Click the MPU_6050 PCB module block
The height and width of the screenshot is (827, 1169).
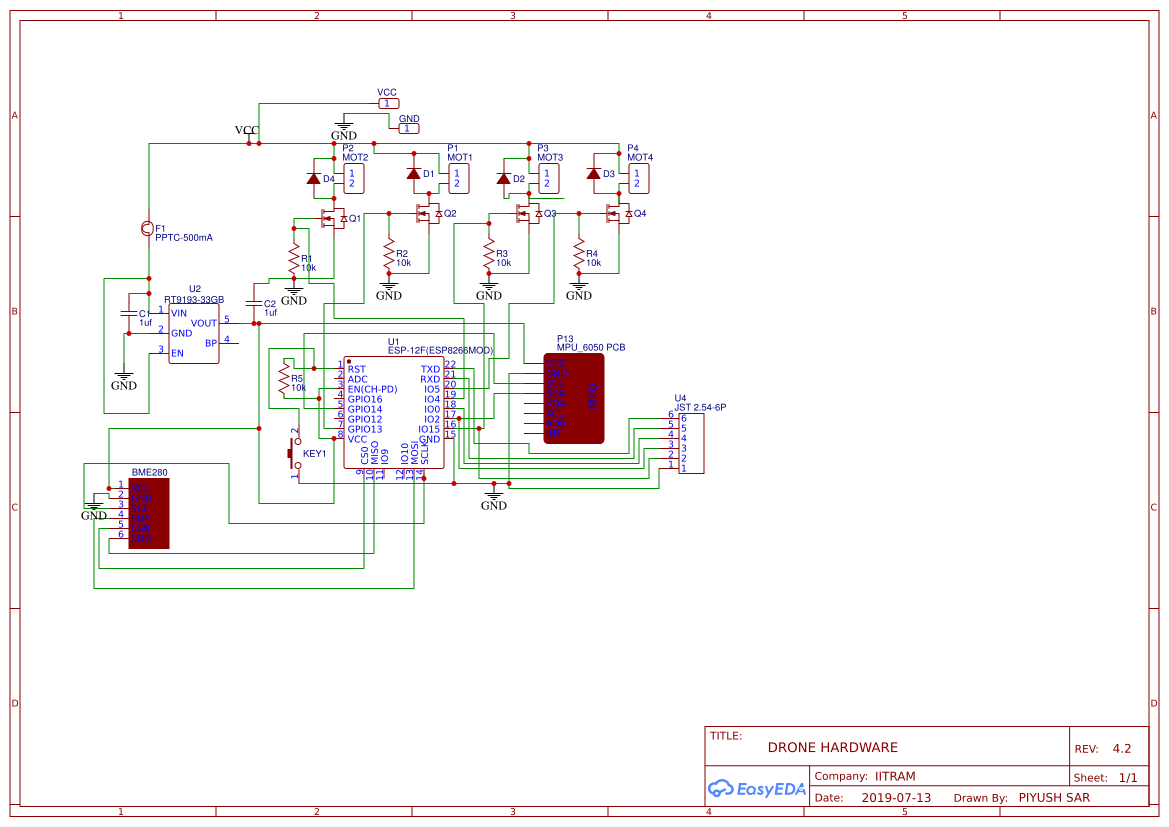(574, 398)
